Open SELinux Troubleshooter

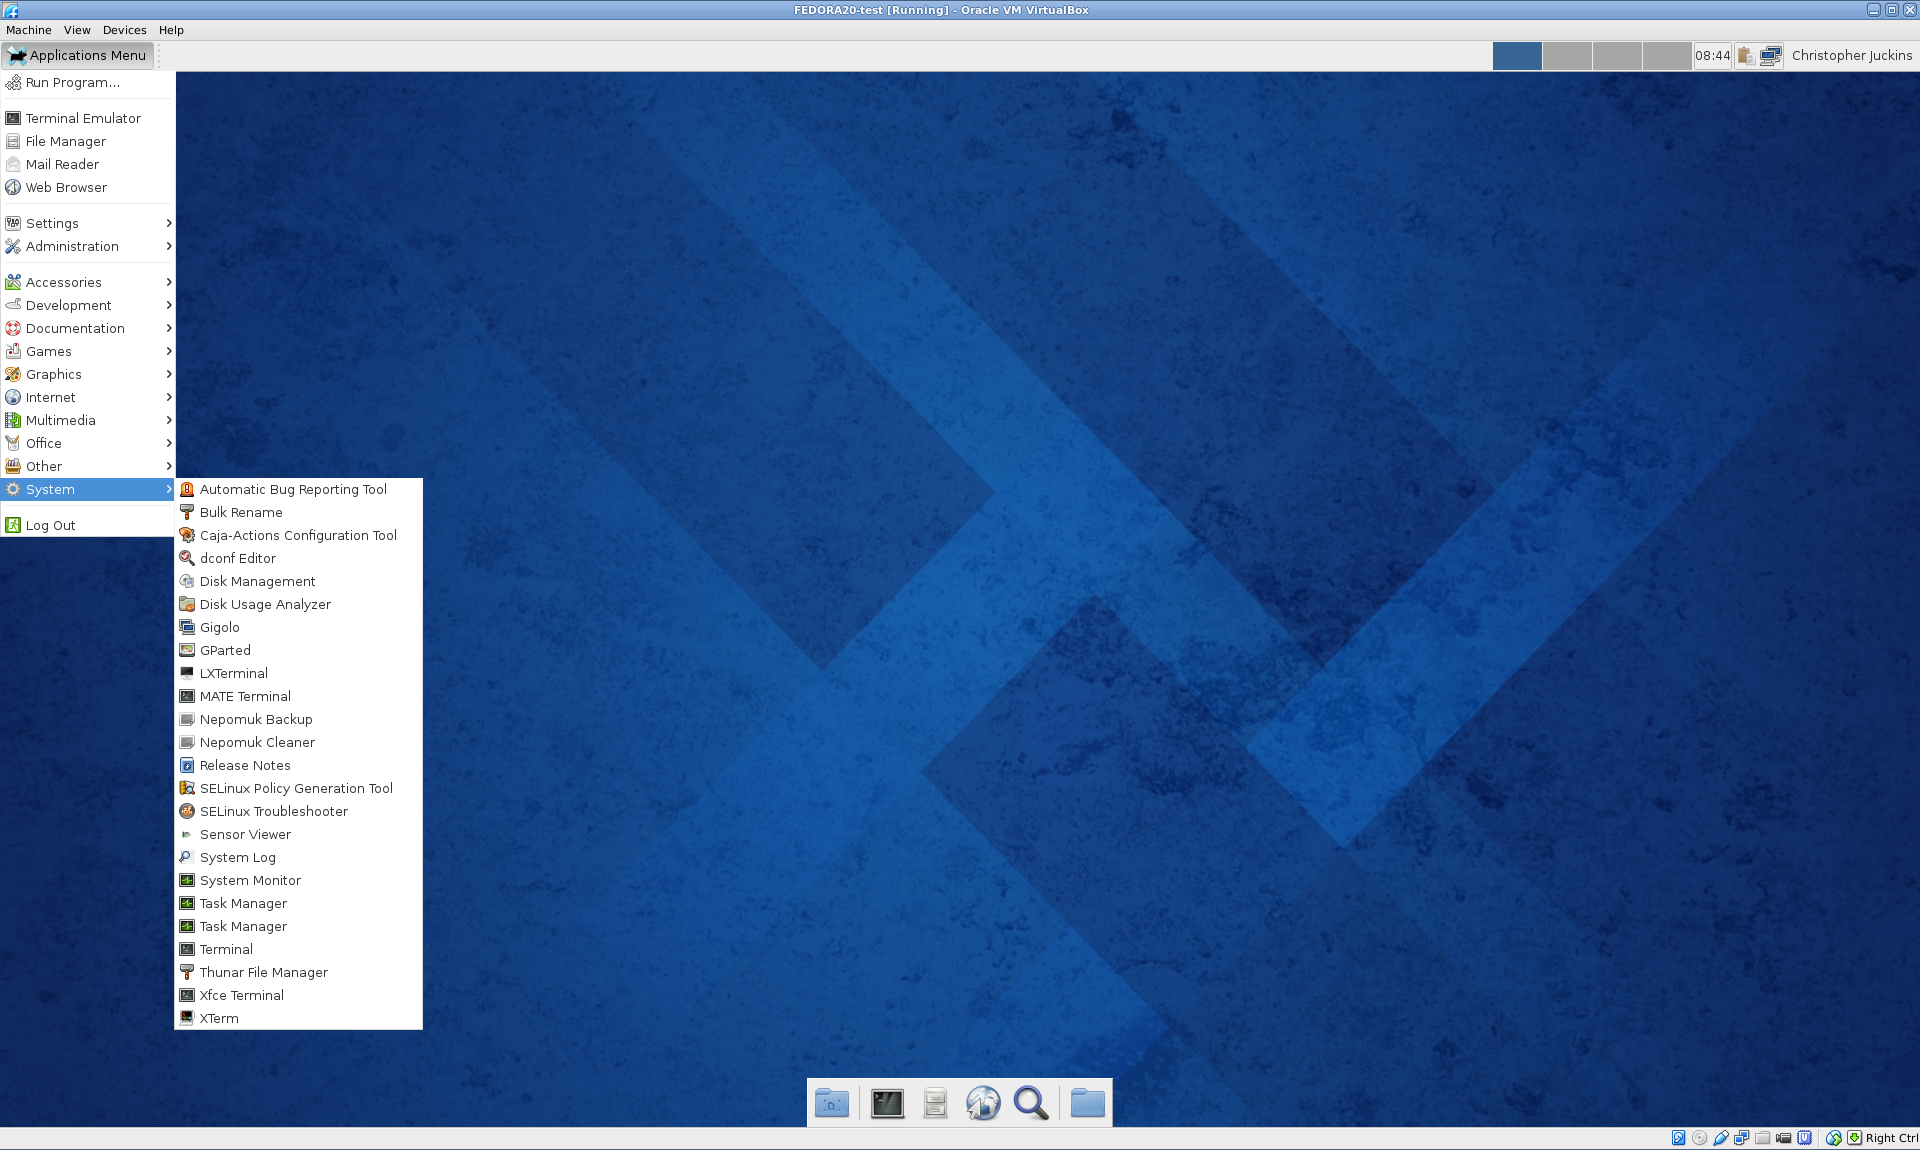click(273, 811)
